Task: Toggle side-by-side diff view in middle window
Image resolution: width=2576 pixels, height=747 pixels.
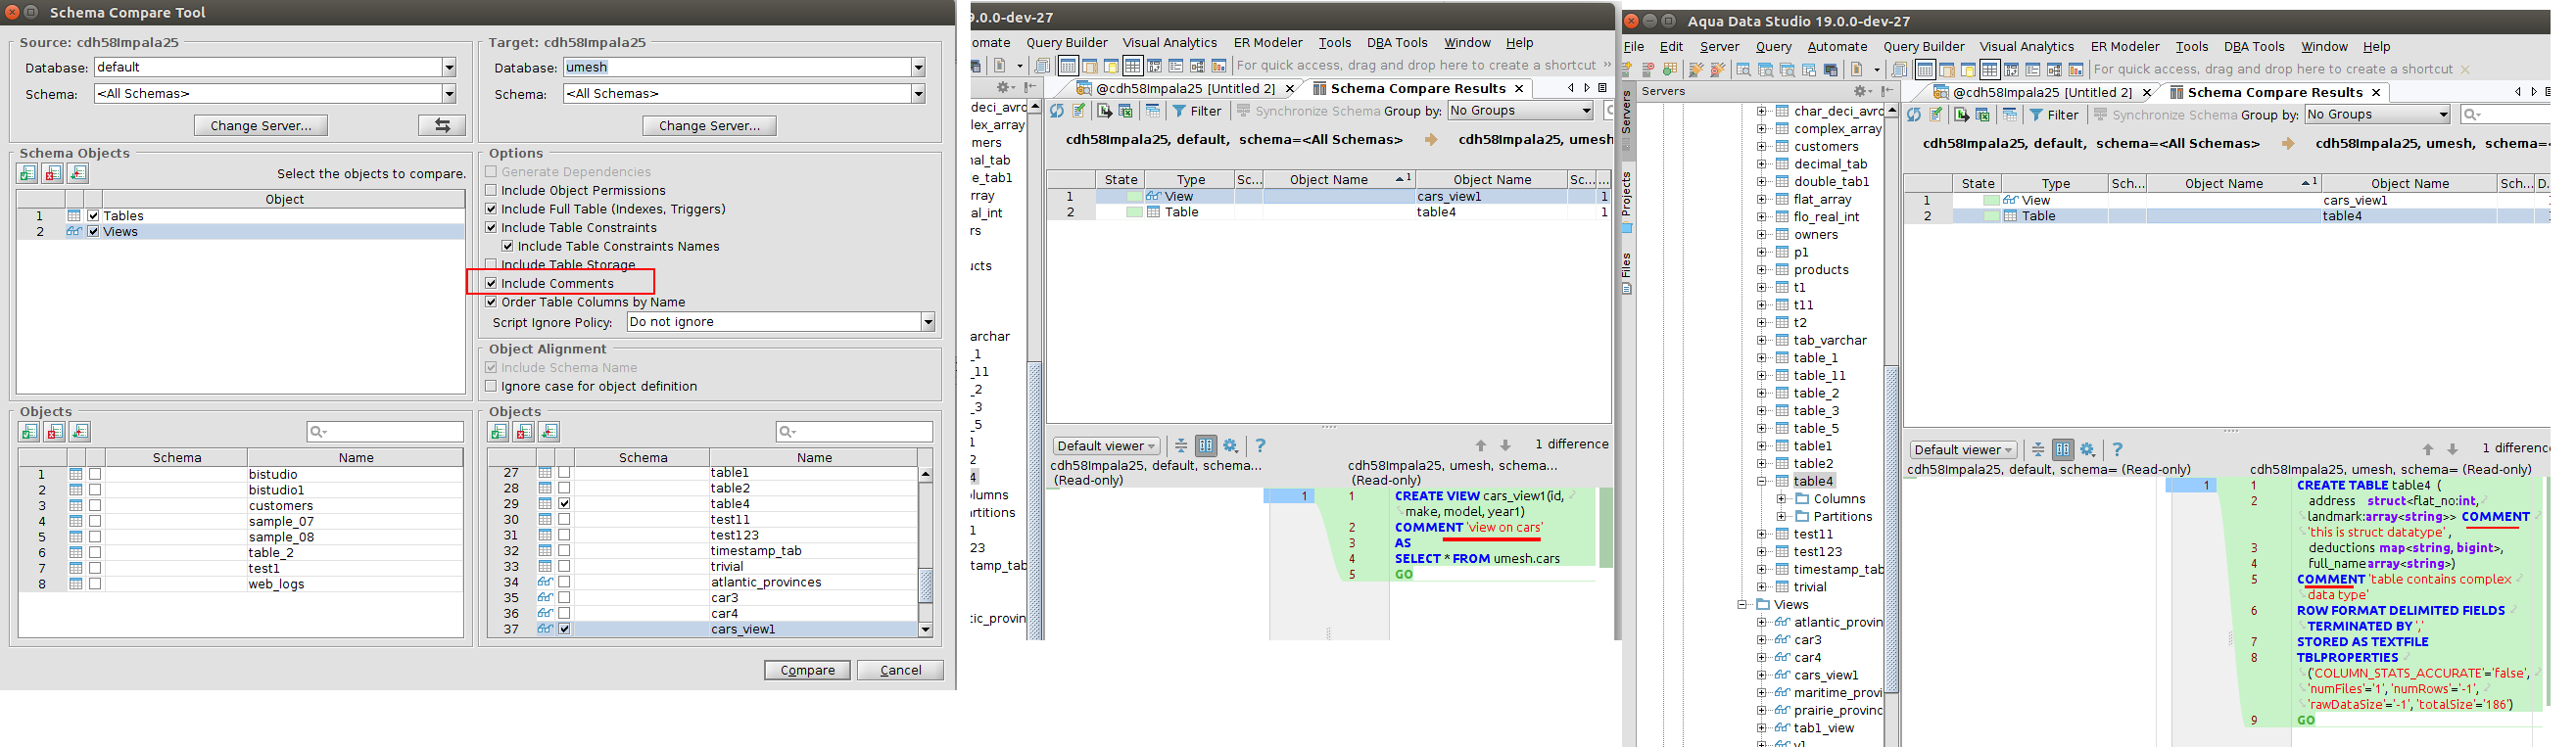Action: 1206,446
